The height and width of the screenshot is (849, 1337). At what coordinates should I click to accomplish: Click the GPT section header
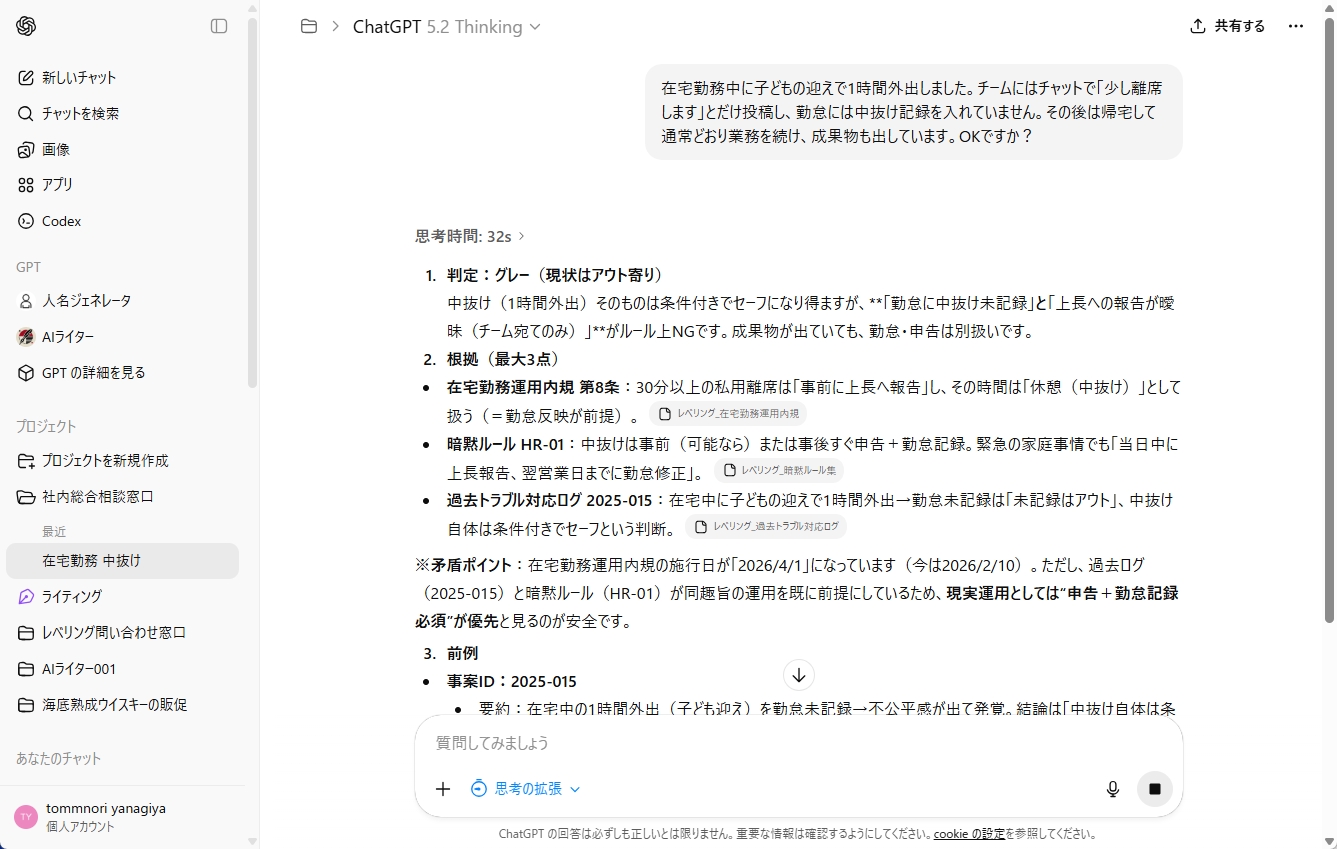pos(28,267)
